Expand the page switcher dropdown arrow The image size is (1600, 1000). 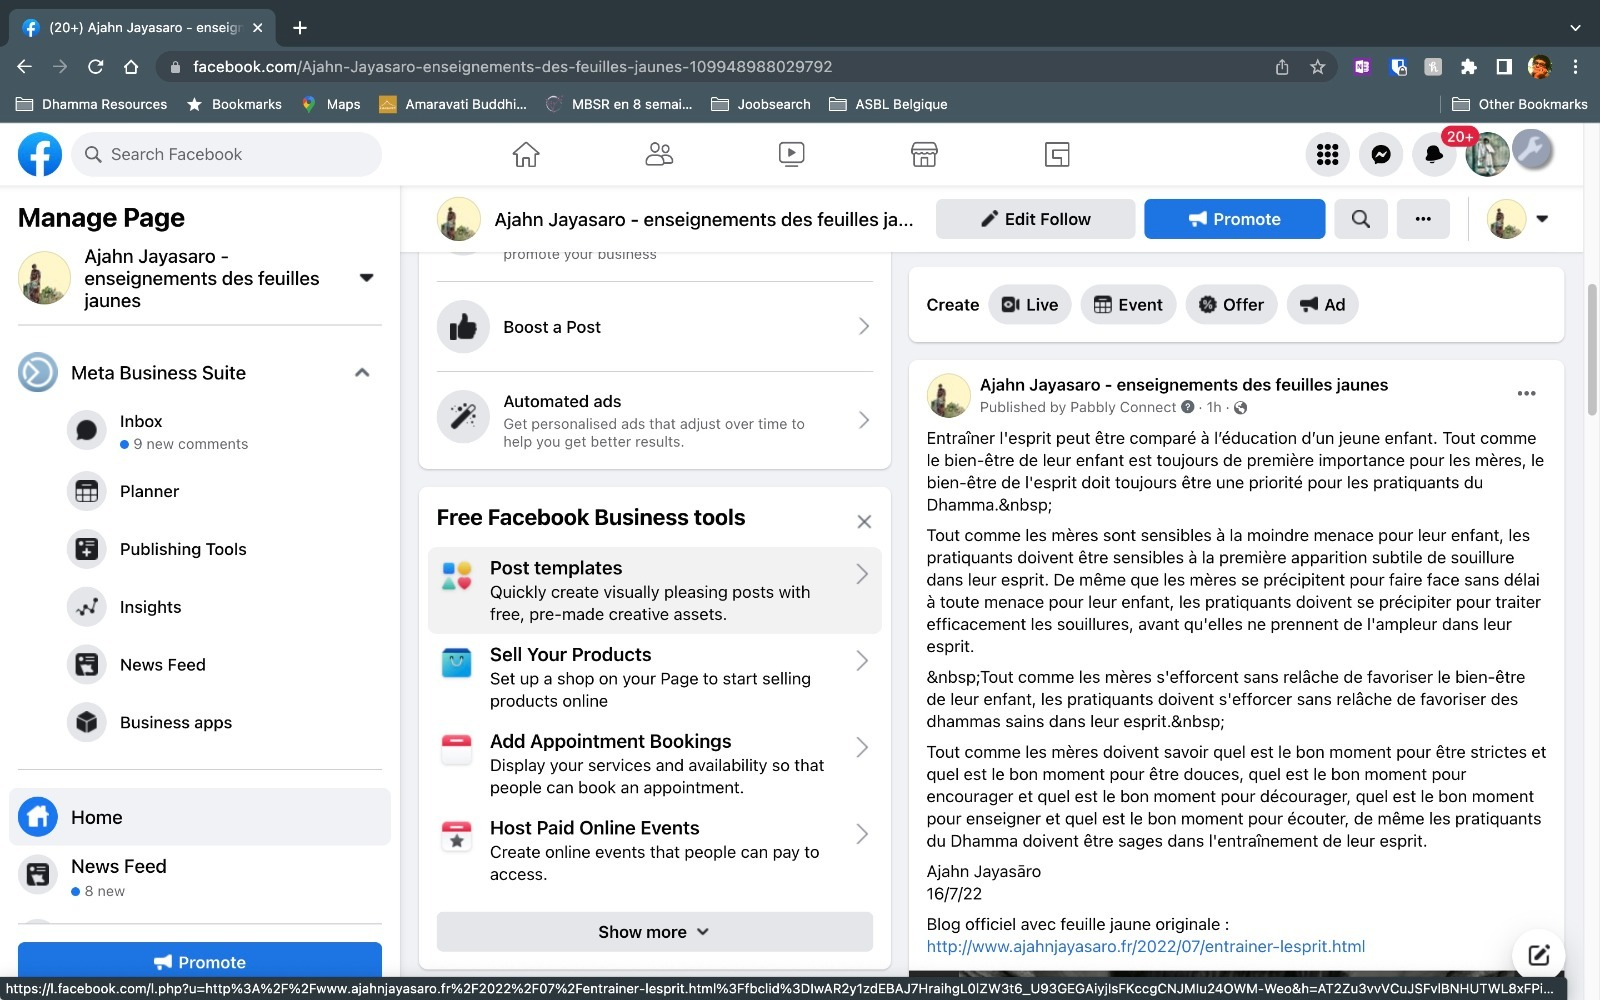pos(367,278)
